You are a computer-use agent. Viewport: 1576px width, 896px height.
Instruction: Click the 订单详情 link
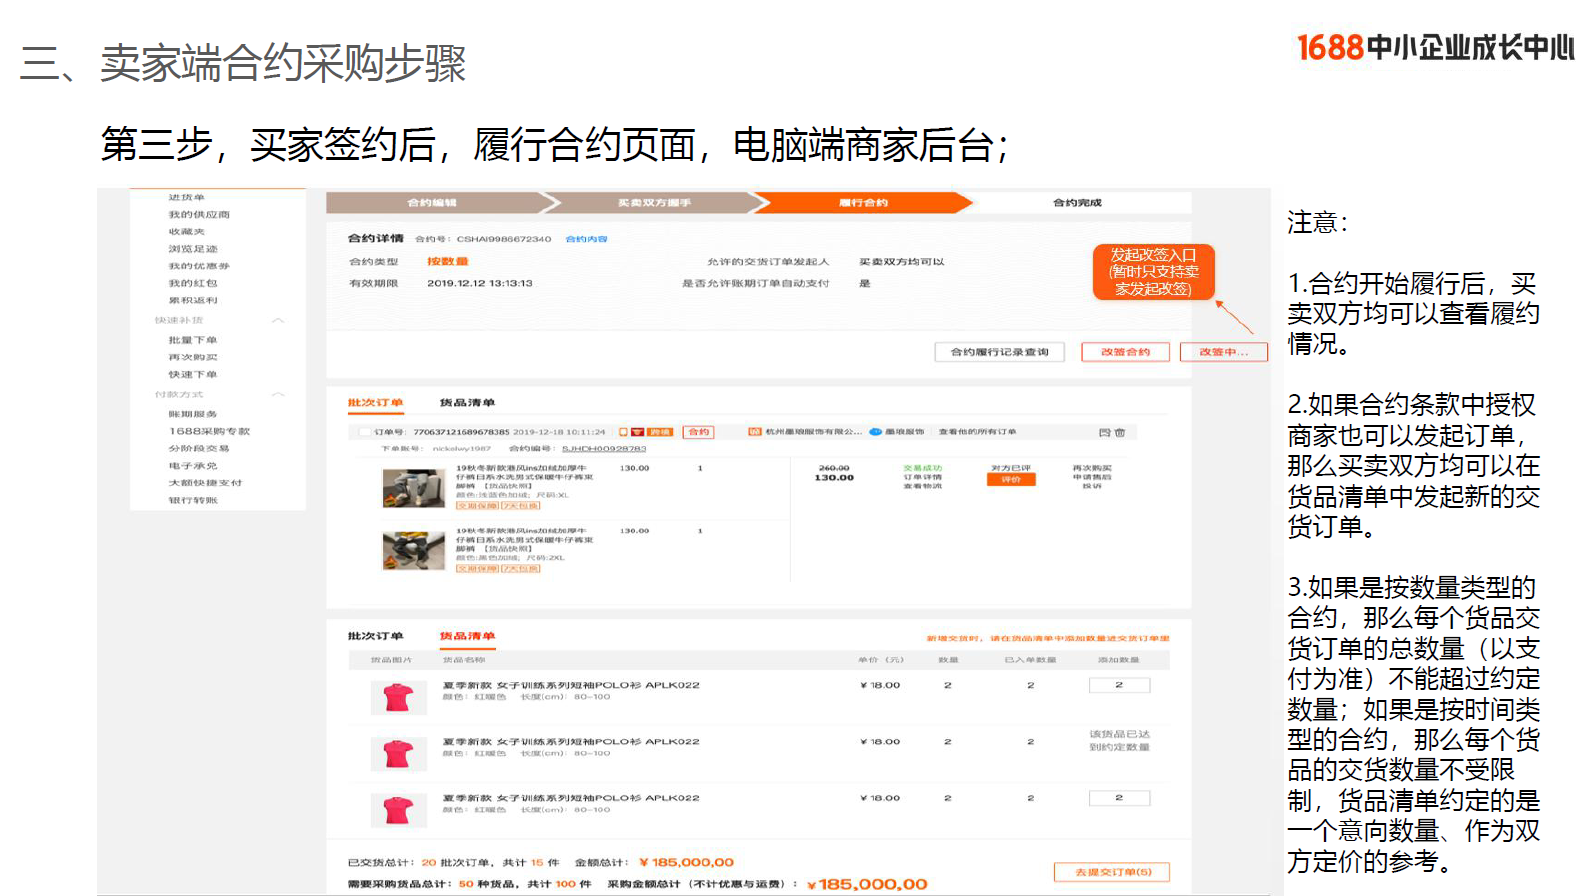coord(923,477)
